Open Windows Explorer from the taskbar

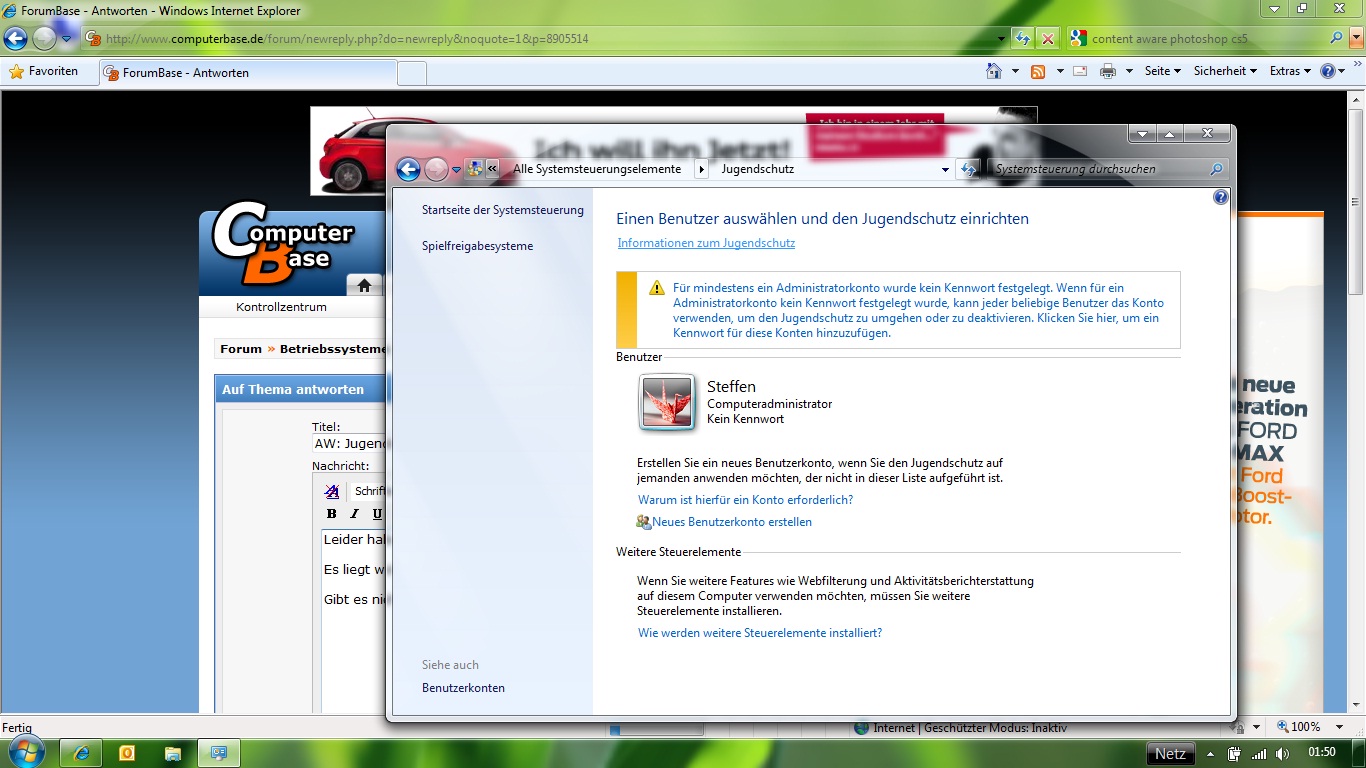click(173, 753)
